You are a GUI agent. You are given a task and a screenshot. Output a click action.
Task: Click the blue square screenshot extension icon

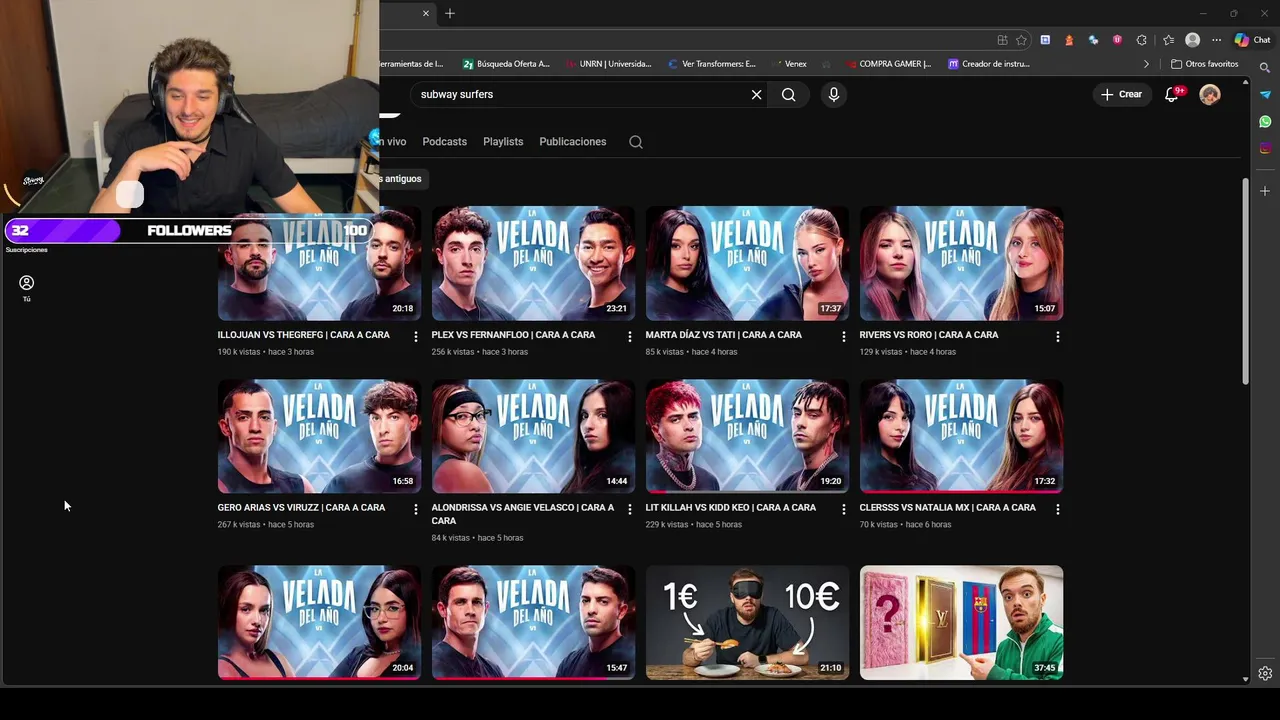click(1045, 40)
